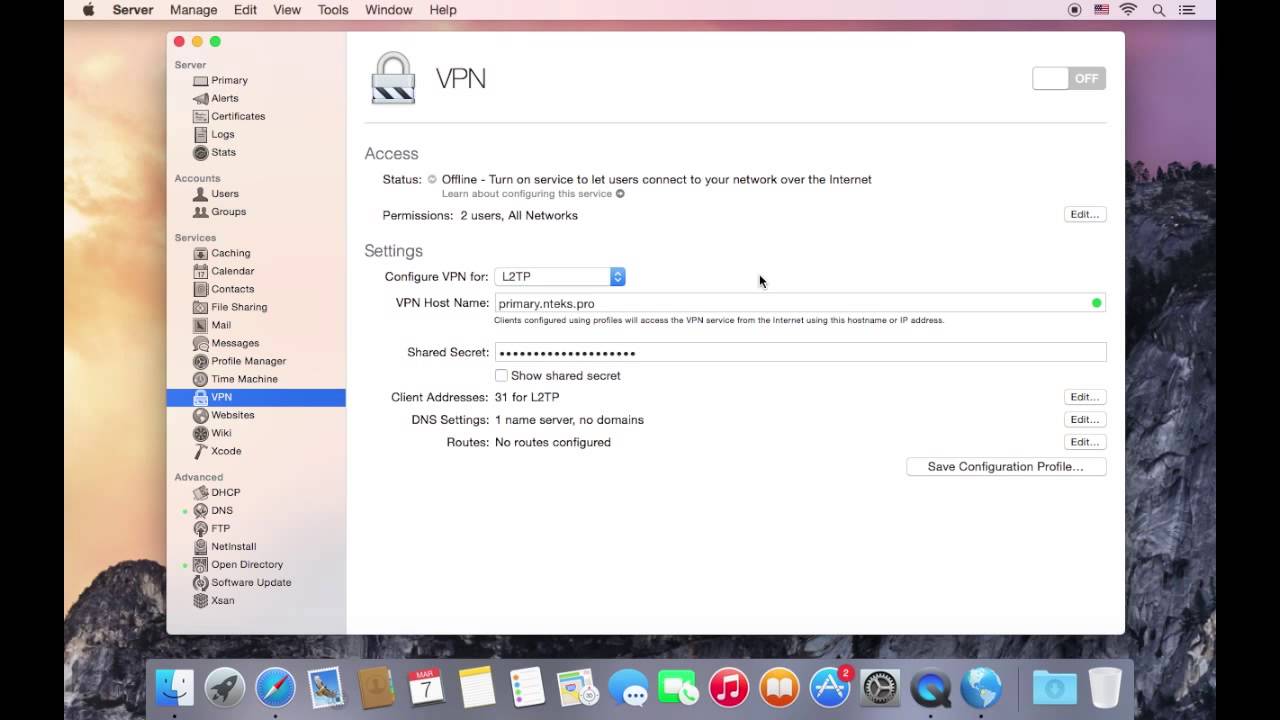
Task: Edit DNS Settings
Action: point(1085,420)
